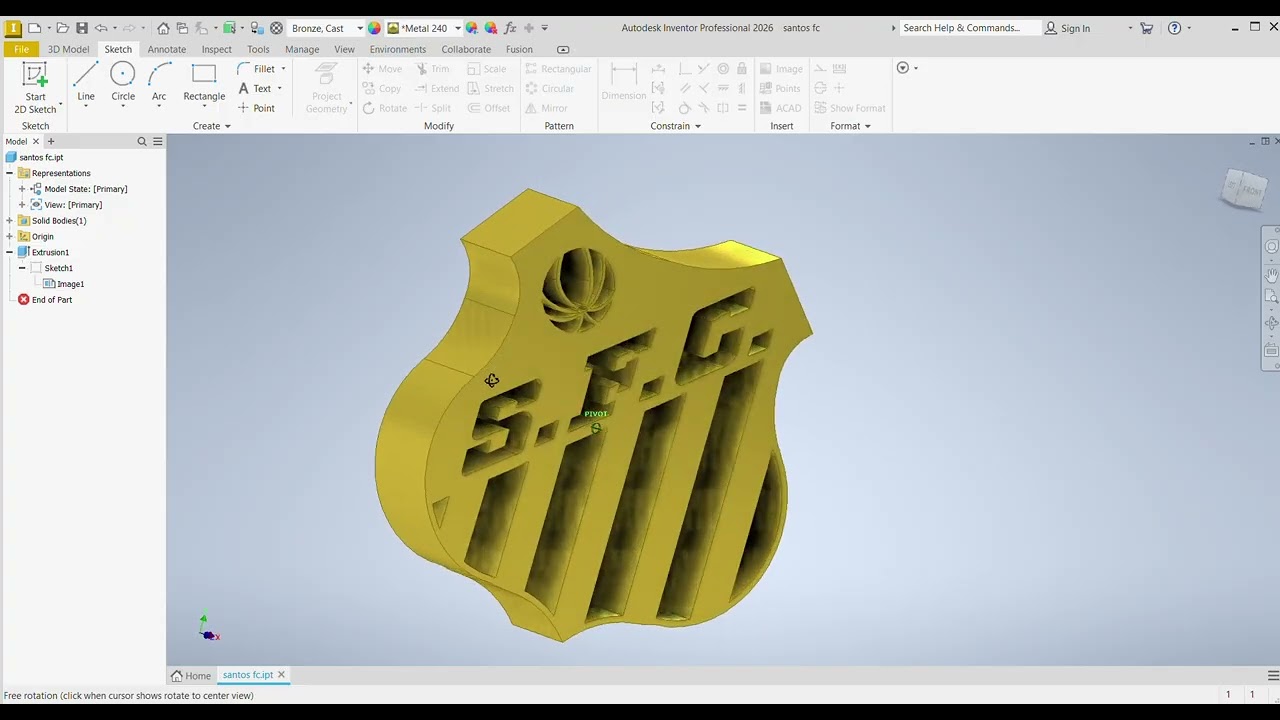Open the shopping cart icon
The width and height of the screenshot is (1280, 720).
click(x=1147, y=28)
